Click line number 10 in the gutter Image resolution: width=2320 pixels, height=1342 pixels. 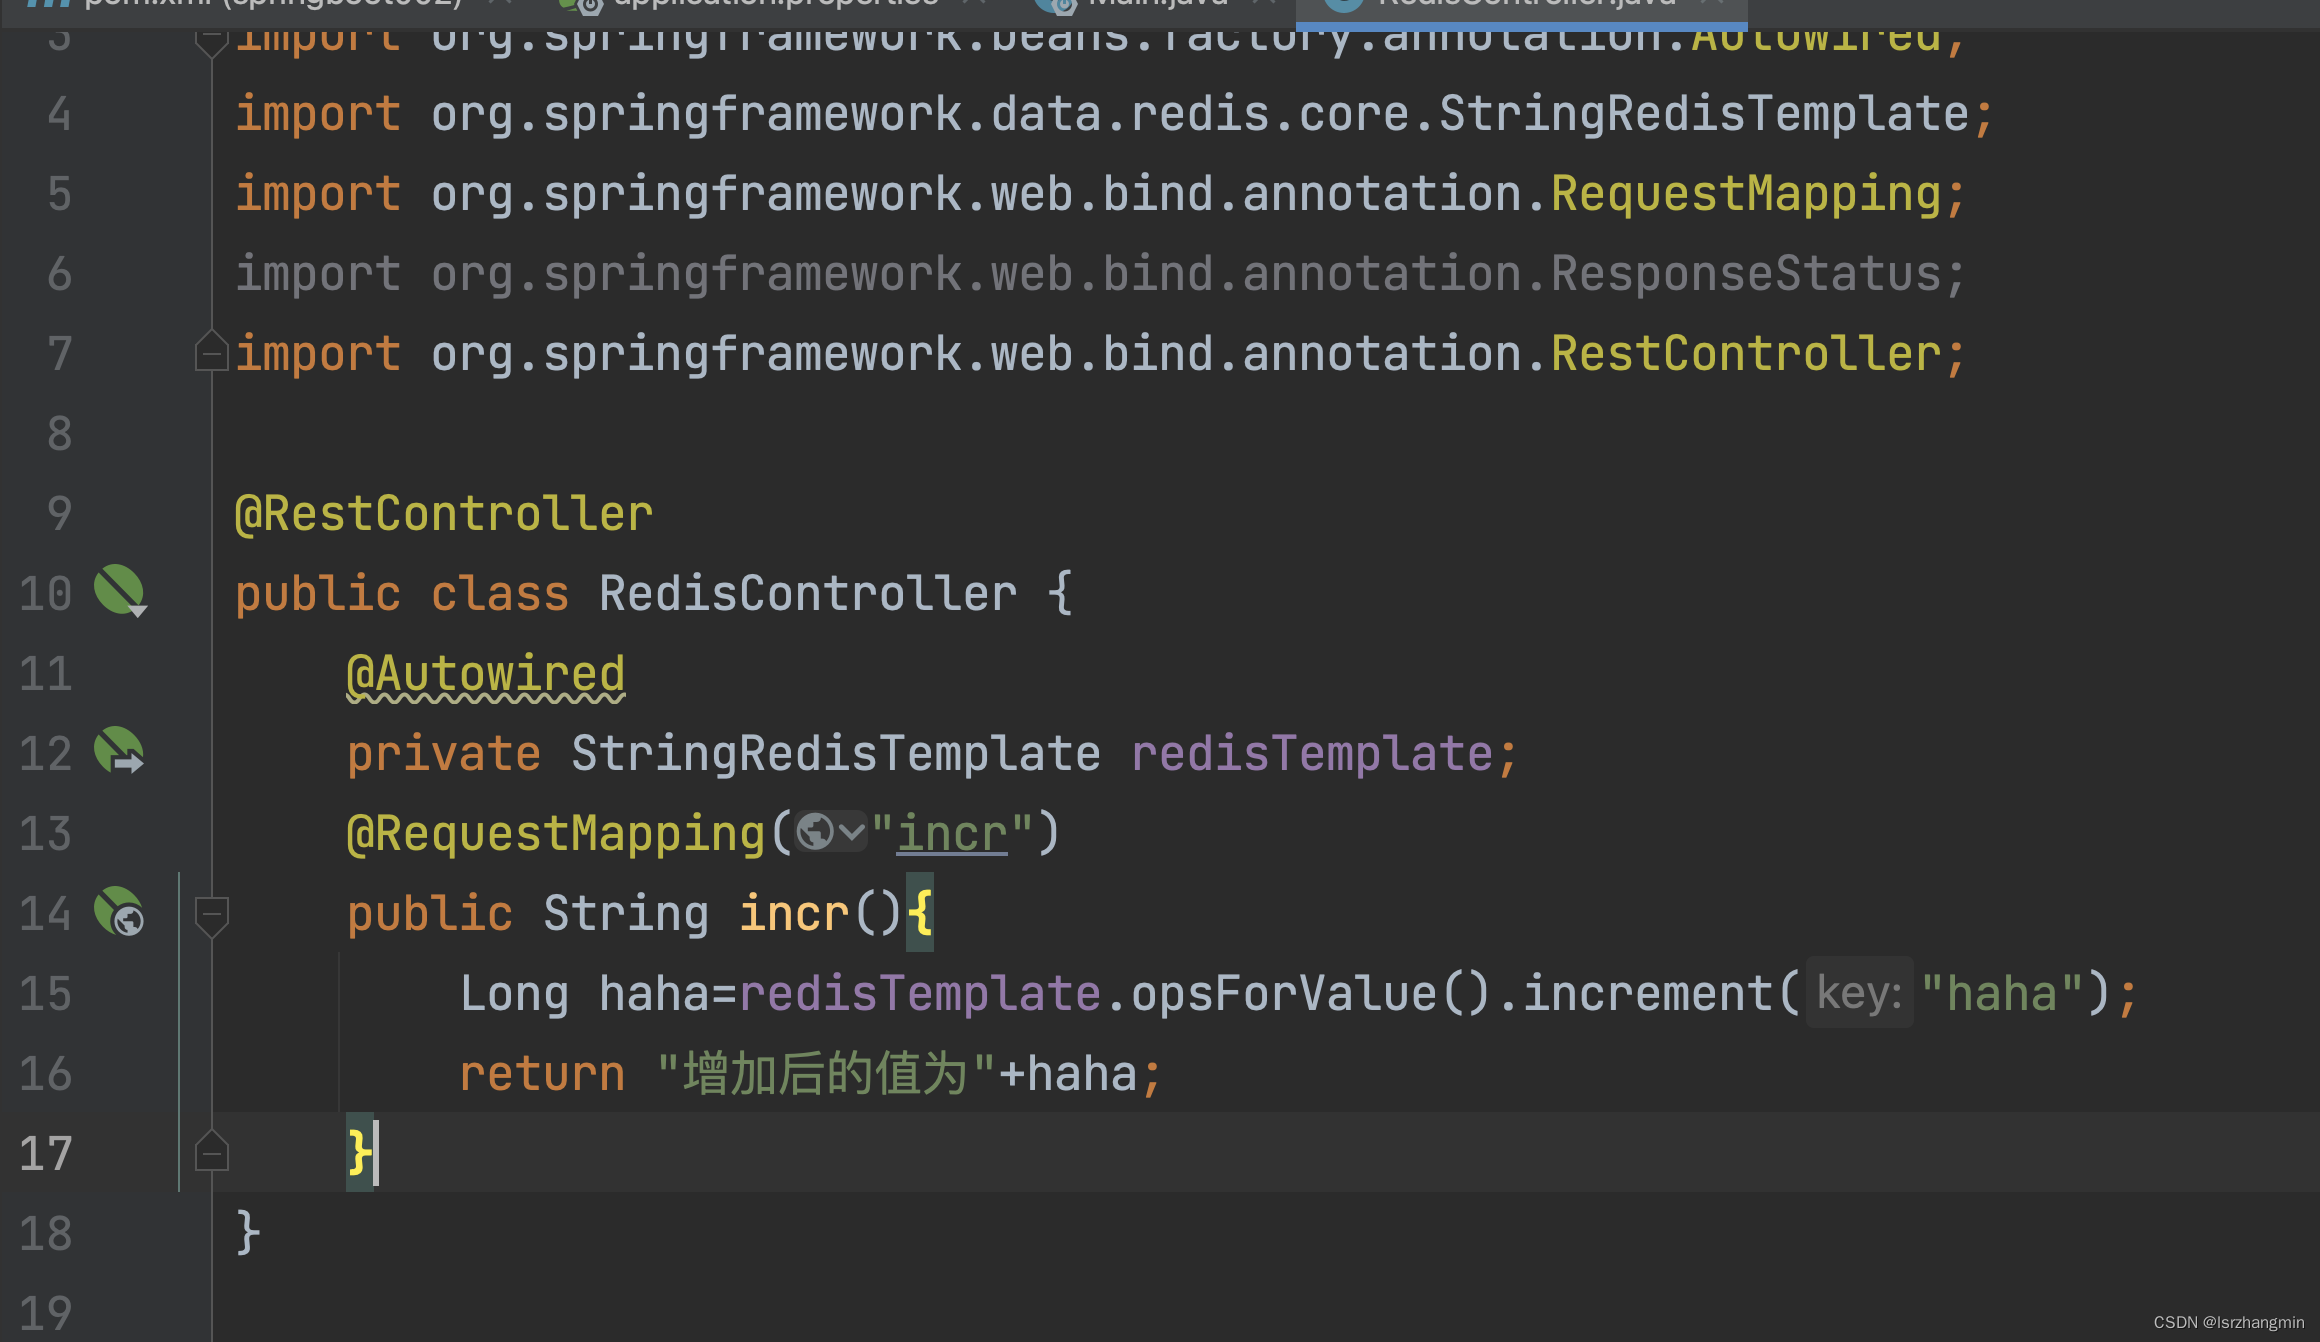[46, 593]
